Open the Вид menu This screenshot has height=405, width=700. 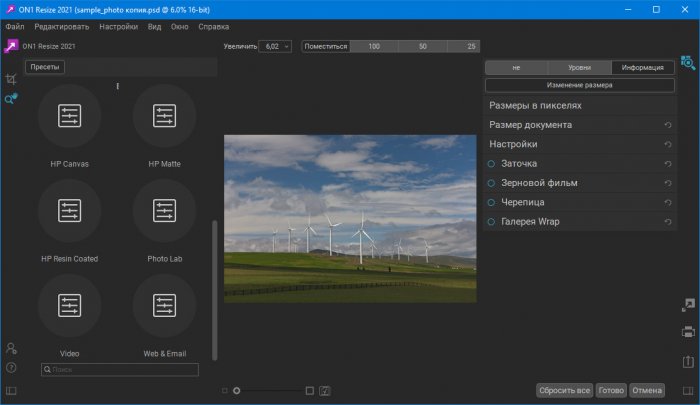(154, 27)
